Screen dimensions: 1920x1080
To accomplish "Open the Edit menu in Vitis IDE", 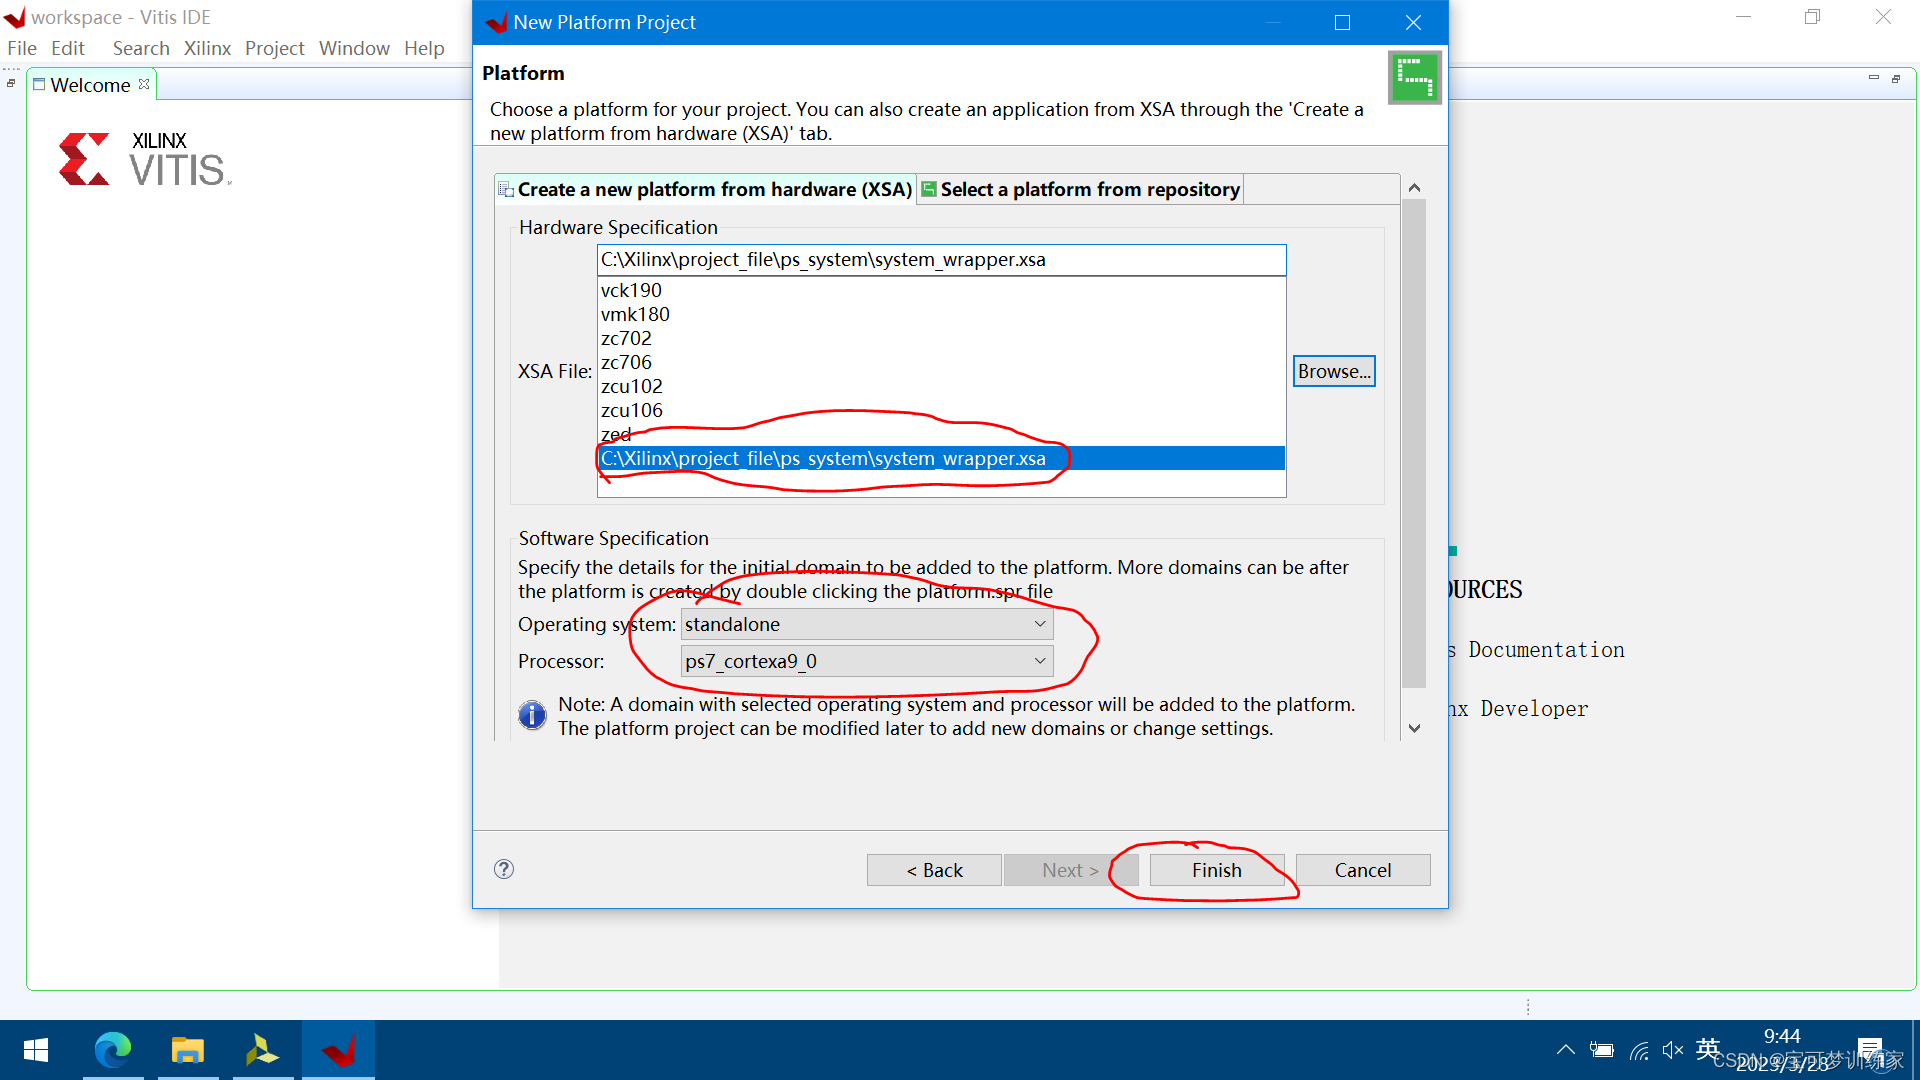I will 68,48.
